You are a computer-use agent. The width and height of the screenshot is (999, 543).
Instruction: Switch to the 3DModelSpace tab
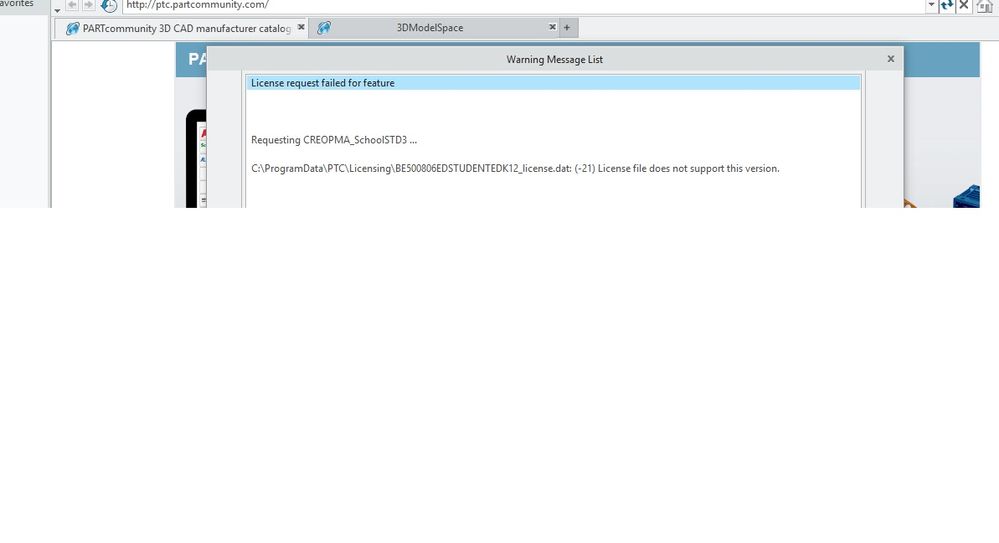pyautogui.click(x=429, y=28)
